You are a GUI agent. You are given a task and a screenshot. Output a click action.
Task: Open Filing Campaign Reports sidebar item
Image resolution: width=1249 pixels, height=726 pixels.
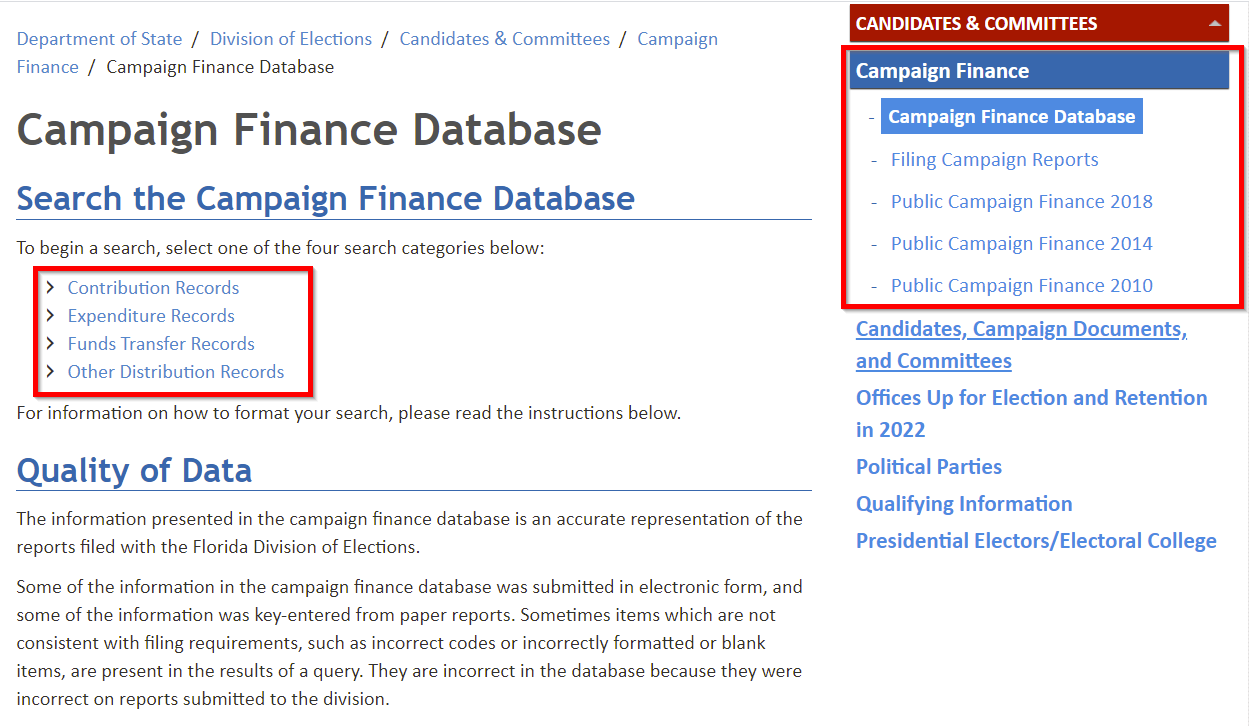[994, 160]
